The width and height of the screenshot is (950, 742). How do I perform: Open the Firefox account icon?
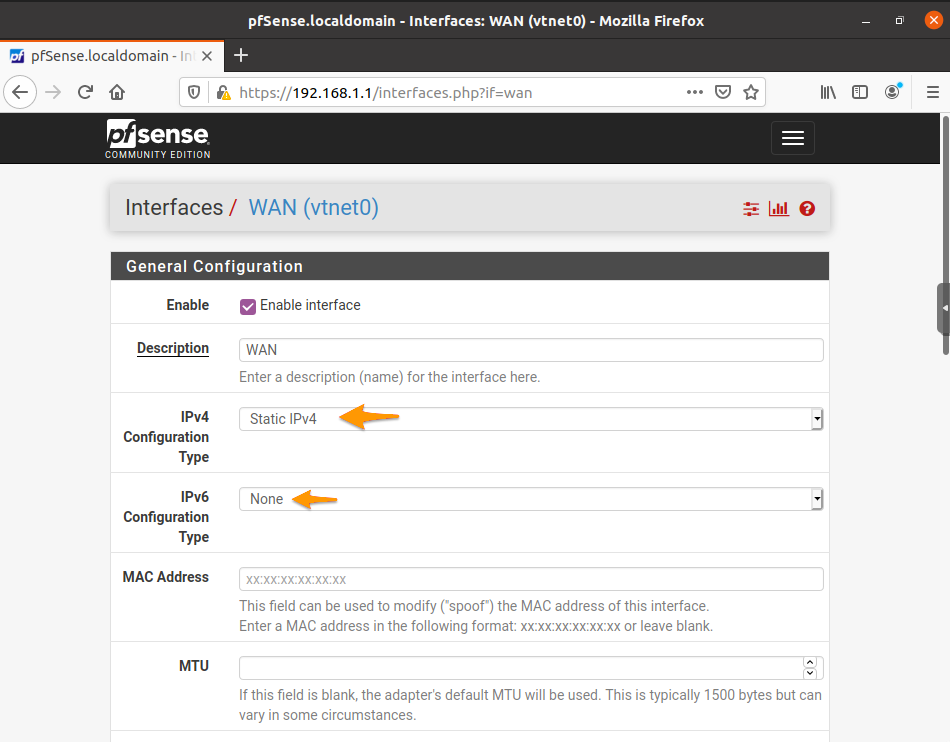pyautogui.click(x=892, y=91)
